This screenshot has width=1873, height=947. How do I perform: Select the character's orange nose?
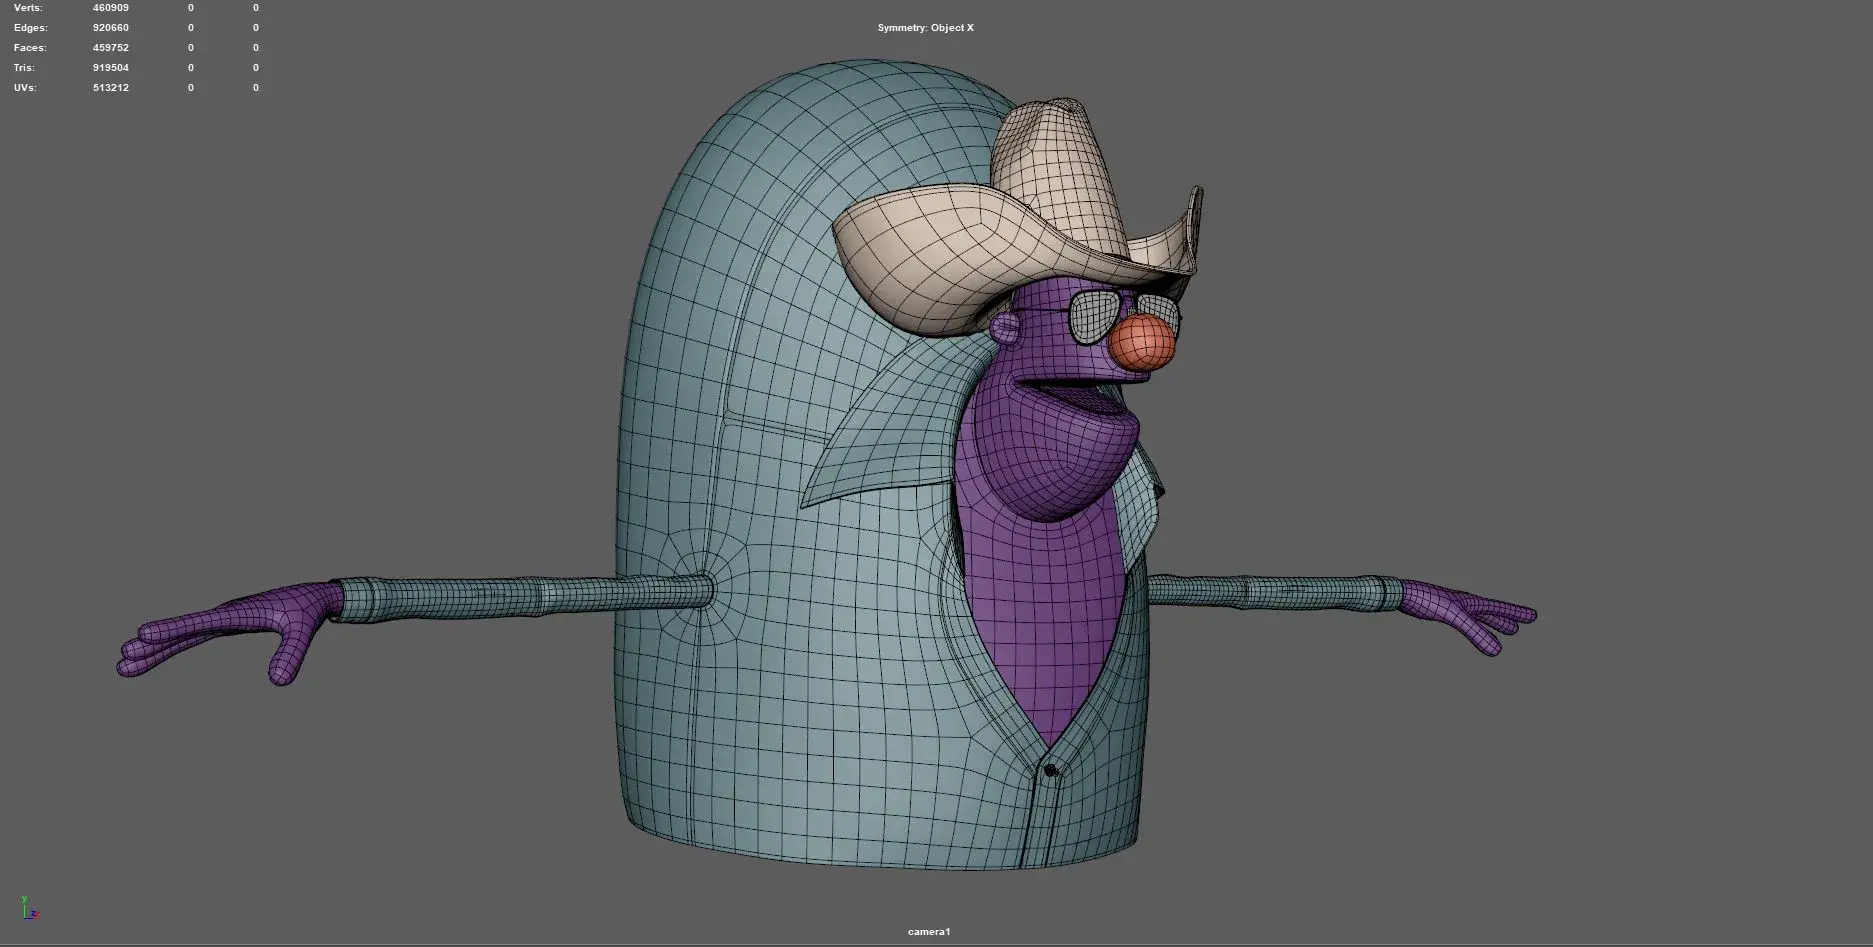tap(1142, 344)
